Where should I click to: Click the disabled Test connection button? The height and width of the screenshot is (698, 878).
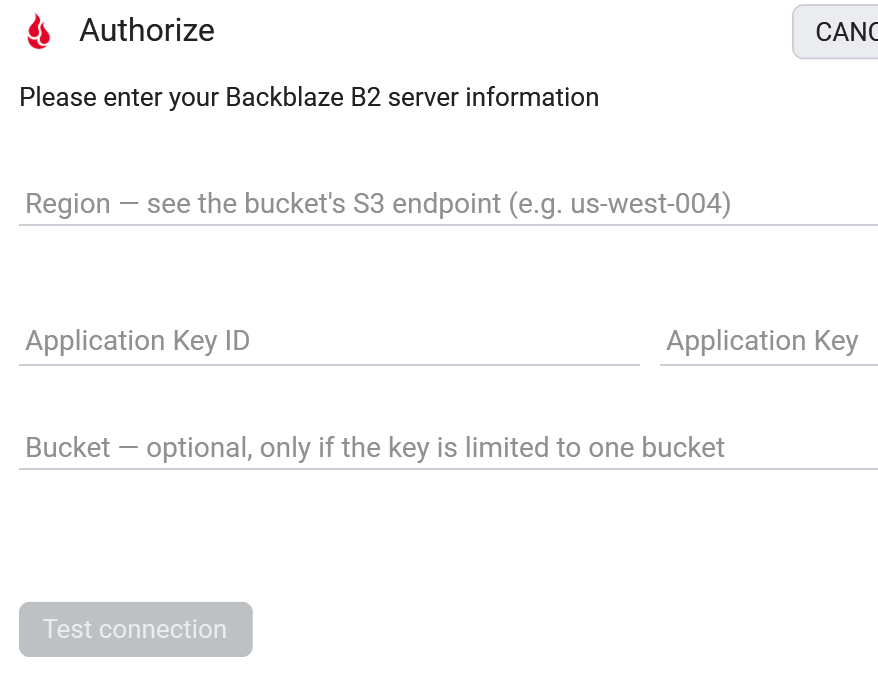point(136,629)
